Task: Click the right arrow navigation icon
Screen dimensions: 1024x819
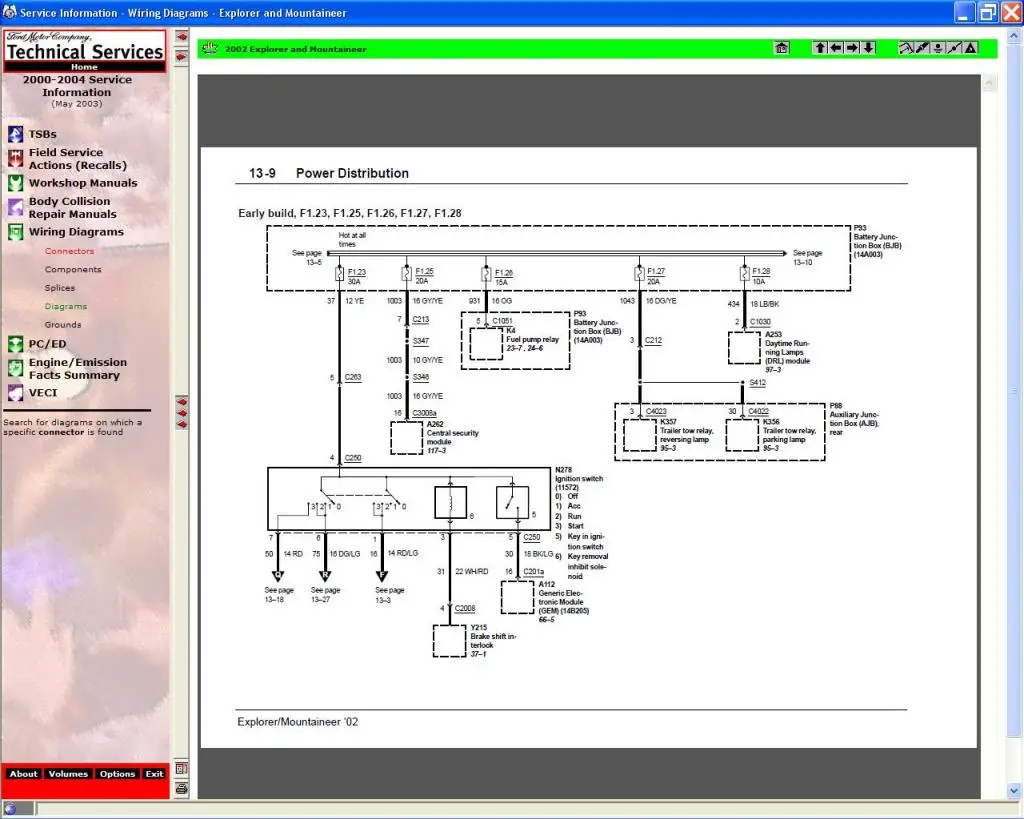Action: [852, 48]
